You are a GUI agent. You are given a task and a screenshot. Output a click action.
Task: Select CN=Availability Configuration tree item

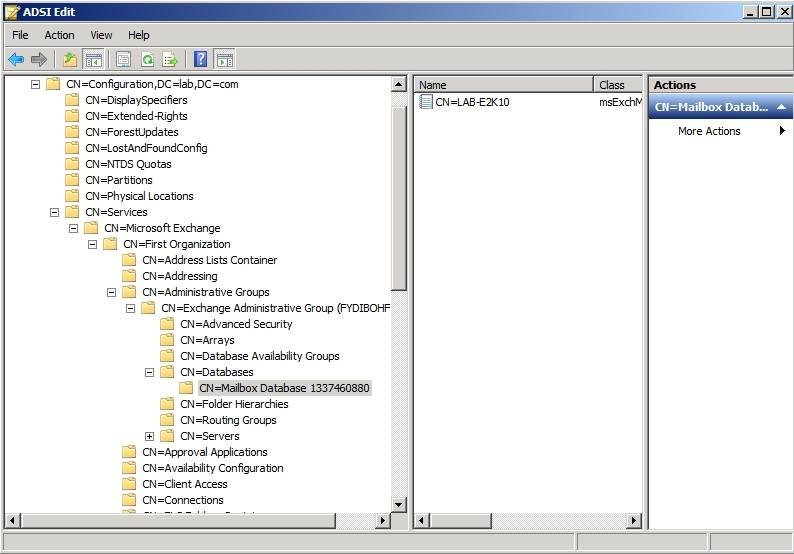(x=213, y=468)
